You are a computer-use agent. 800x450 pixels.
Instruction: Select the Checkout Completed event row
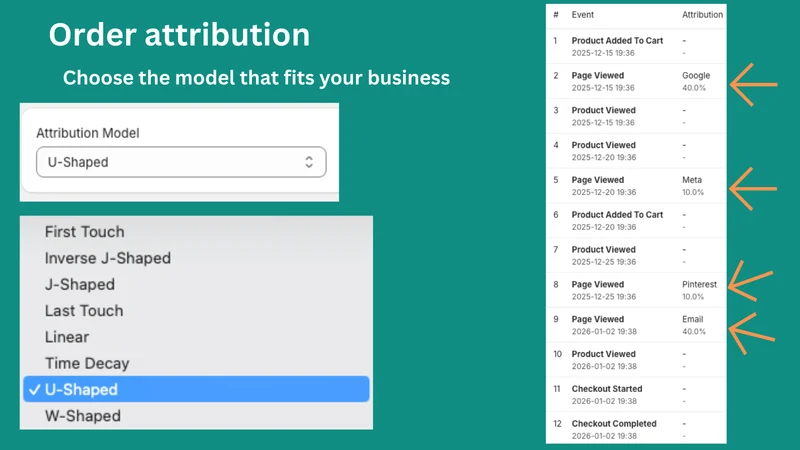(636, 428)
